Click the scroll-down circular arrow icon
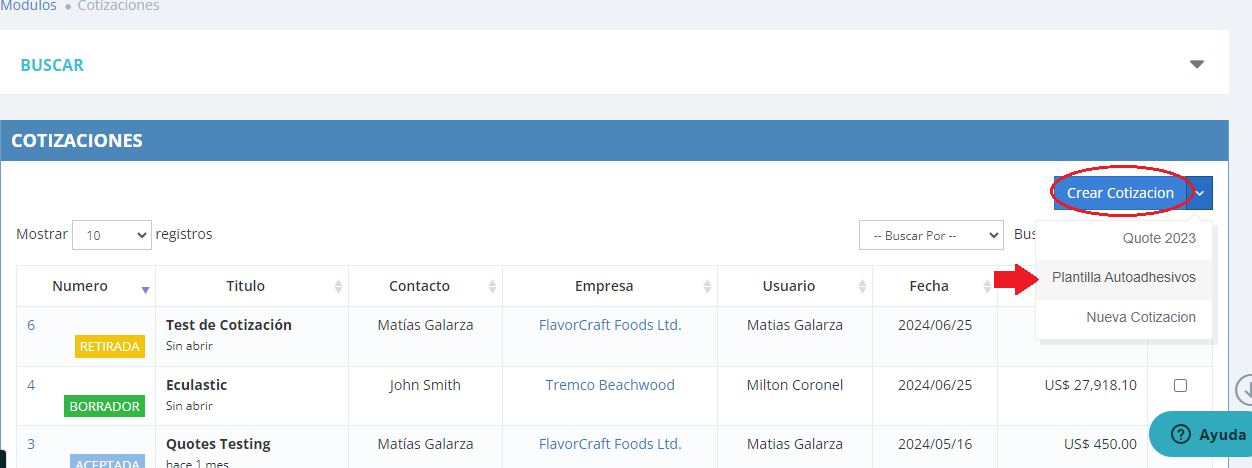 [x=1244, y=389]
